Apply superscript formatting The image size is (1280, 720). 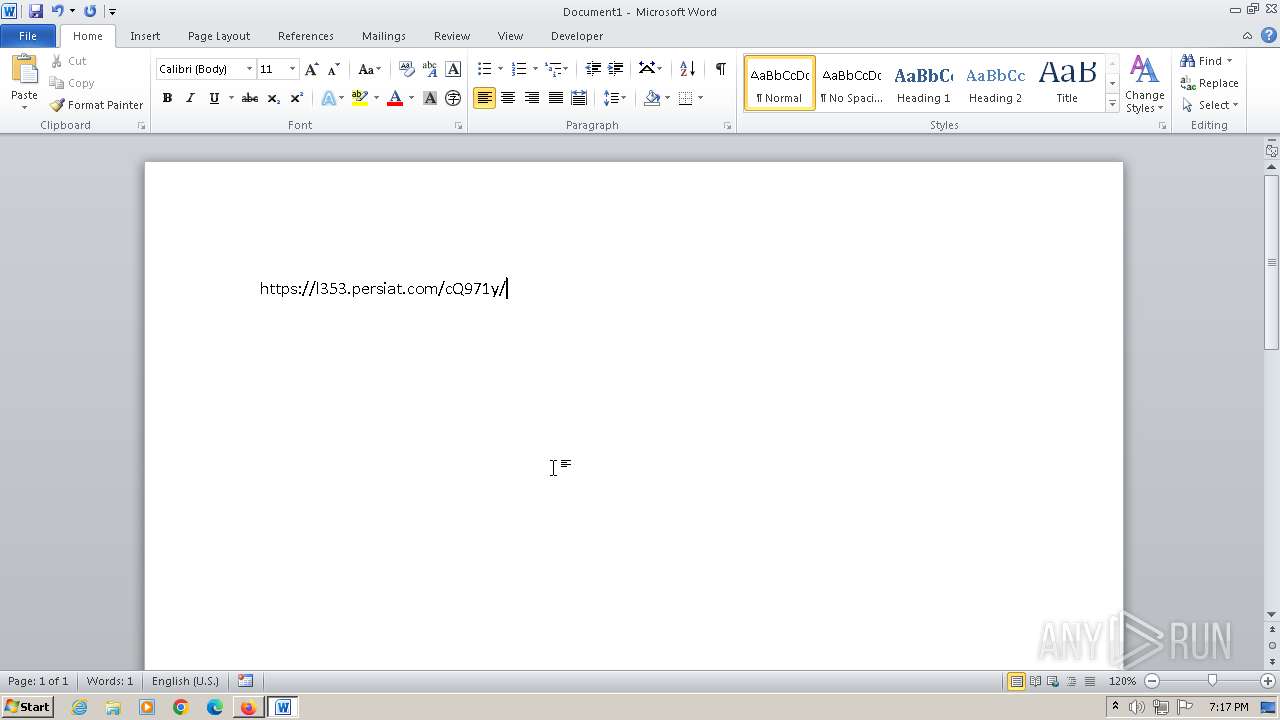point(296,98)
